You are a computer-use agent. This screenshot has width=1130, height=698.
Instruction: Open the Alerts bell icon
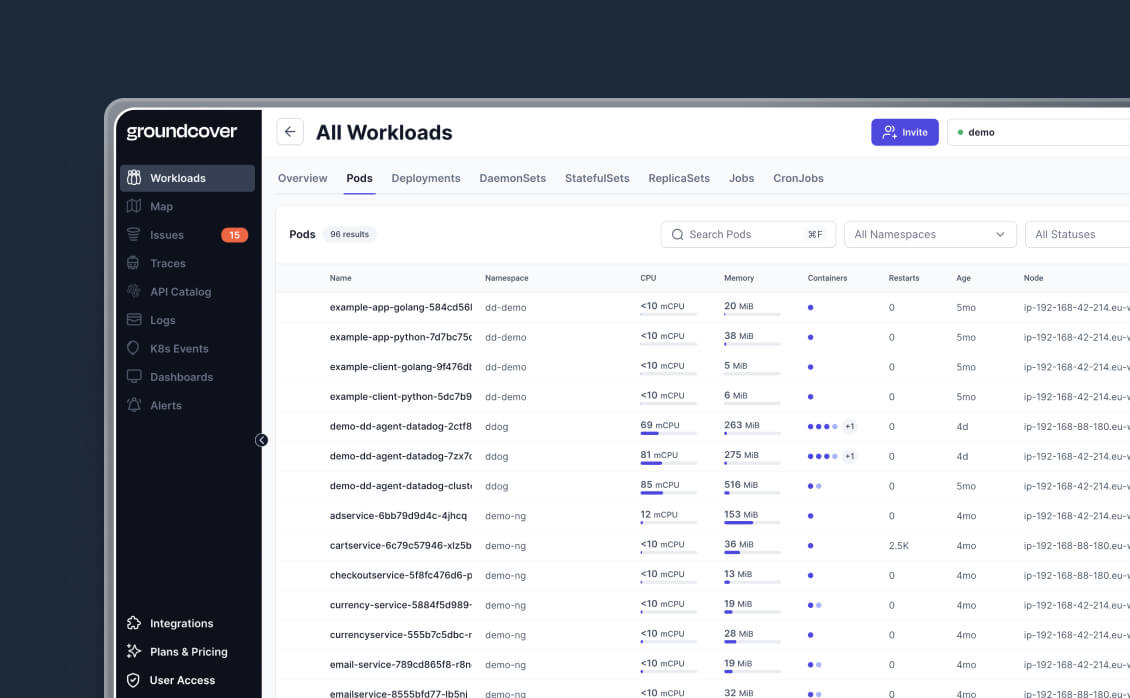pos(135,405)
